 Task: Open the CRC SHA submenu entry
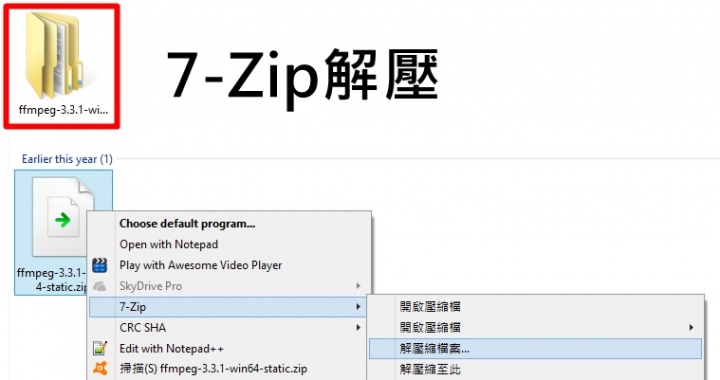(x=228, y=328)
